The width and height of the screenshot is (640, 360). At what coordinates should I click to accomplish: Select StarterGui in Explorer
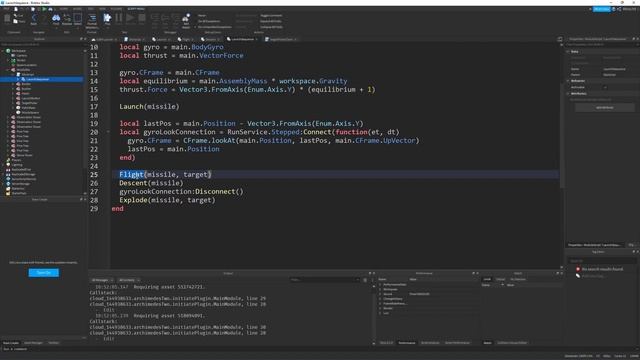click(18, 189)
